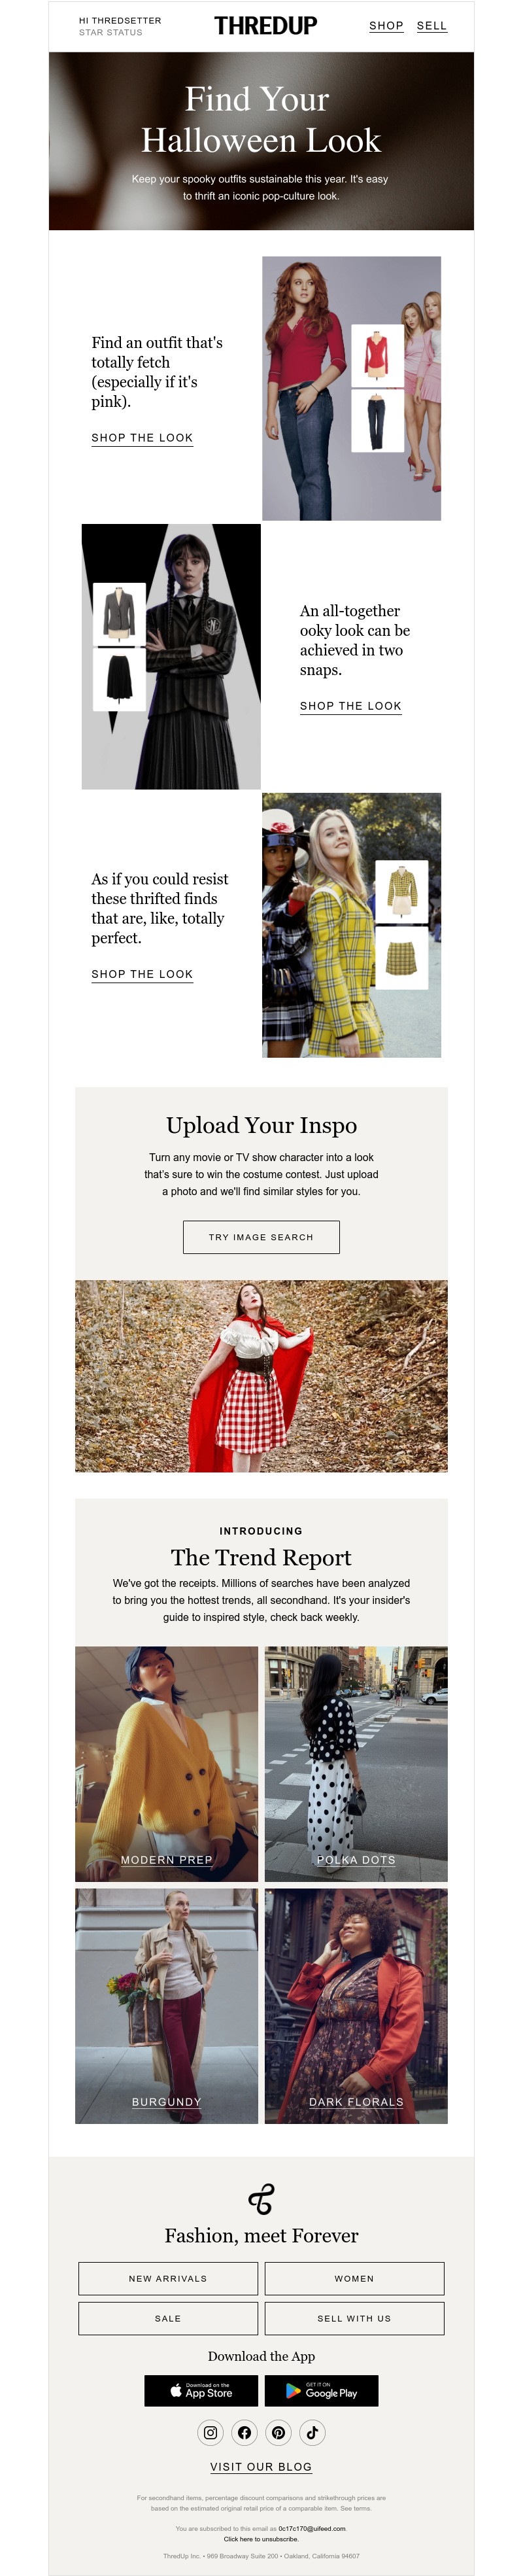
Task: Click here to unsubscribe link
Action: point(261,2538)
